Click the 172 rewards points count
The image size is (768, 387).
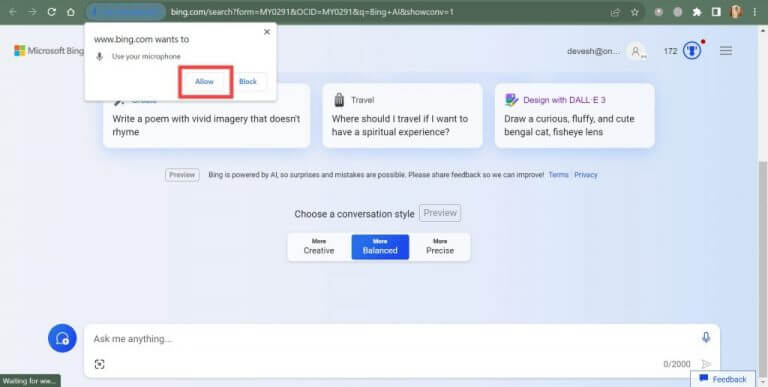[x=671, y=51]
